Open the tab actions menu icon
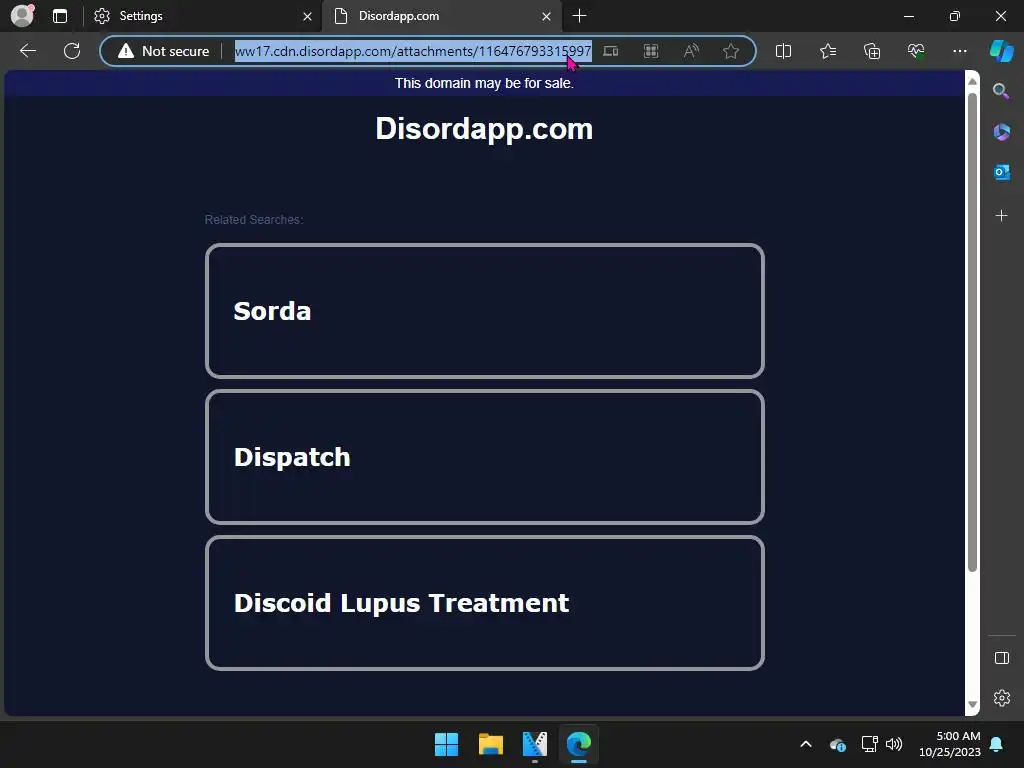This screenshot has height=768, width=1024. pyautogui.click(x=60, y=16)
